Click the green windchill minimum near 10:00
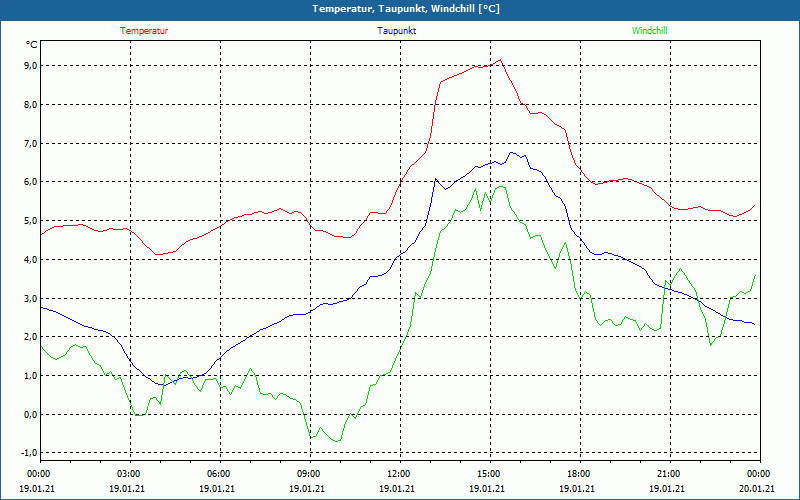 337,441
